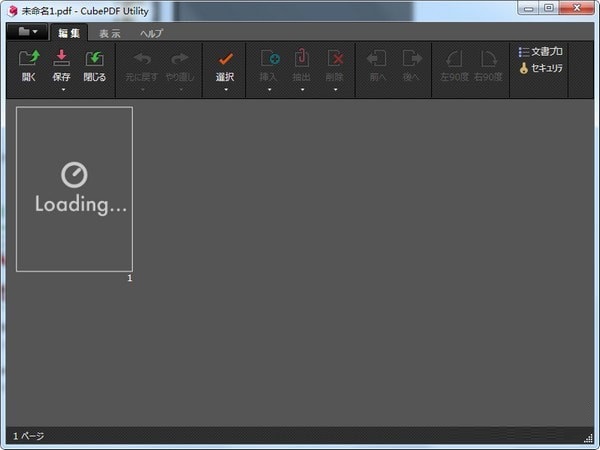Expand the Delete (削除) dropdown arrow
The height and width of the screenshot is (450, 600).
point(336,90)
